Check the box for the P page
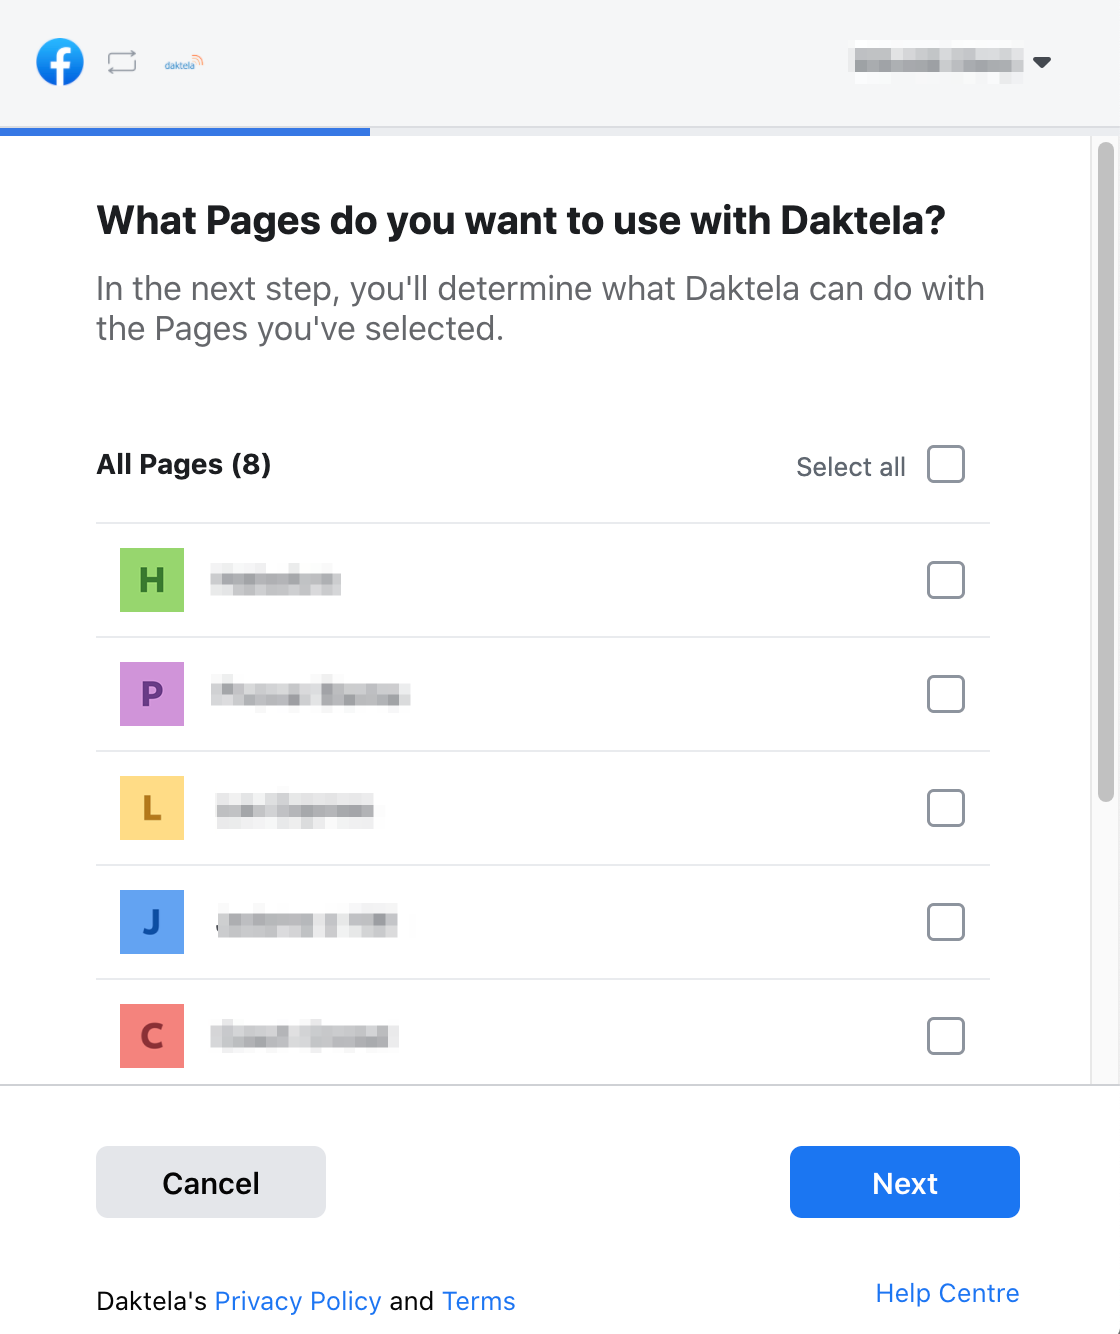 (946, 694)
